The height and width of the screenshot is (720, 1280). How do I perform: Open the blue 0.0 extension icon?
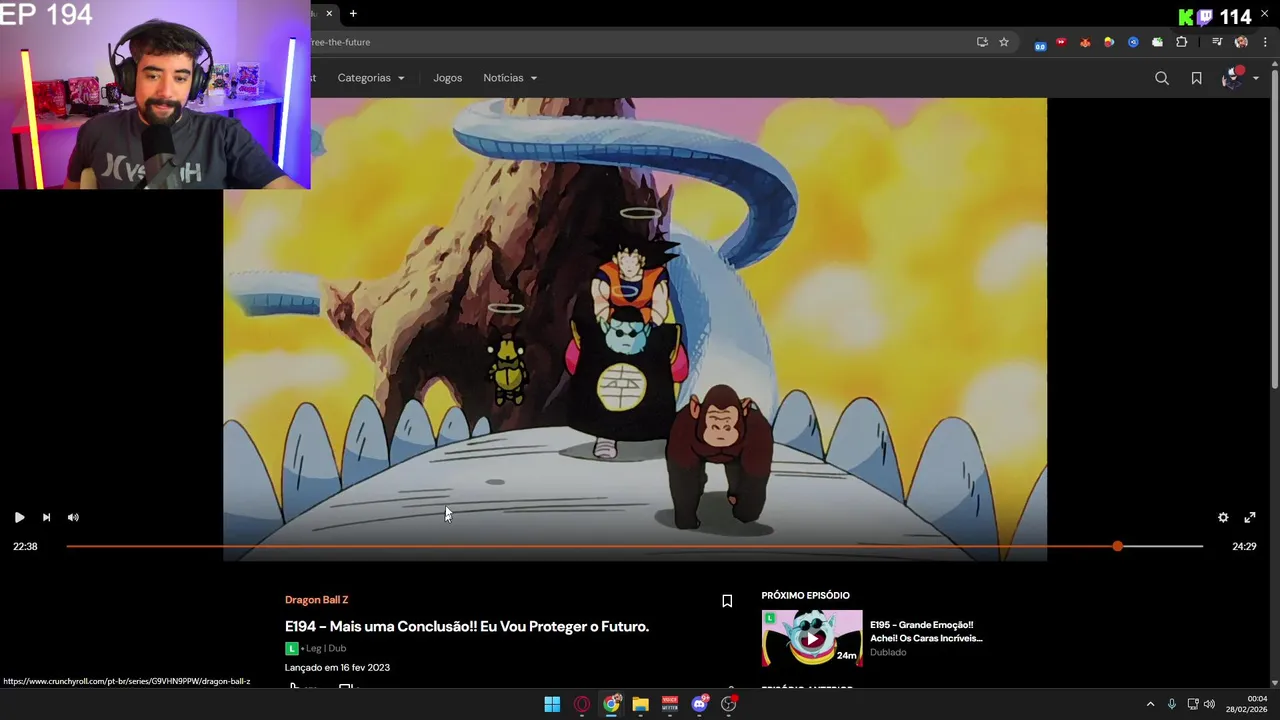1040,44
